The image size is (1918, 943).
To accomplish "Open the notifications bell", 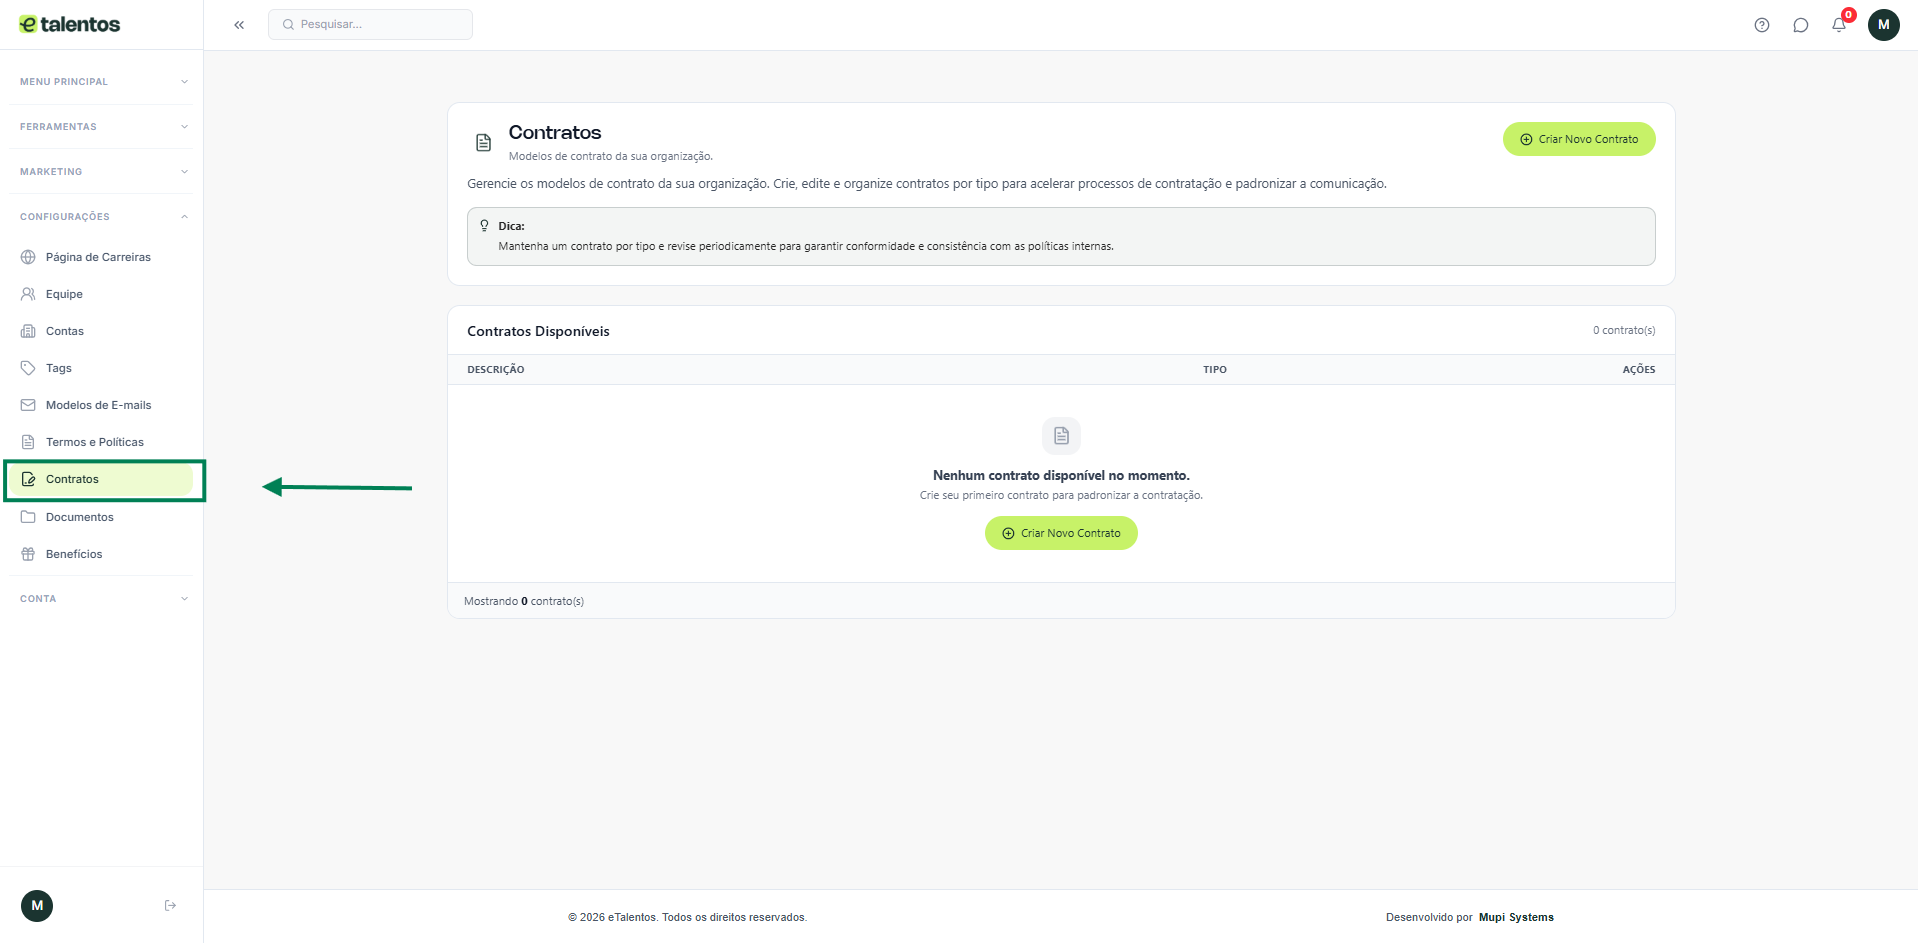I will (1838, 25).
